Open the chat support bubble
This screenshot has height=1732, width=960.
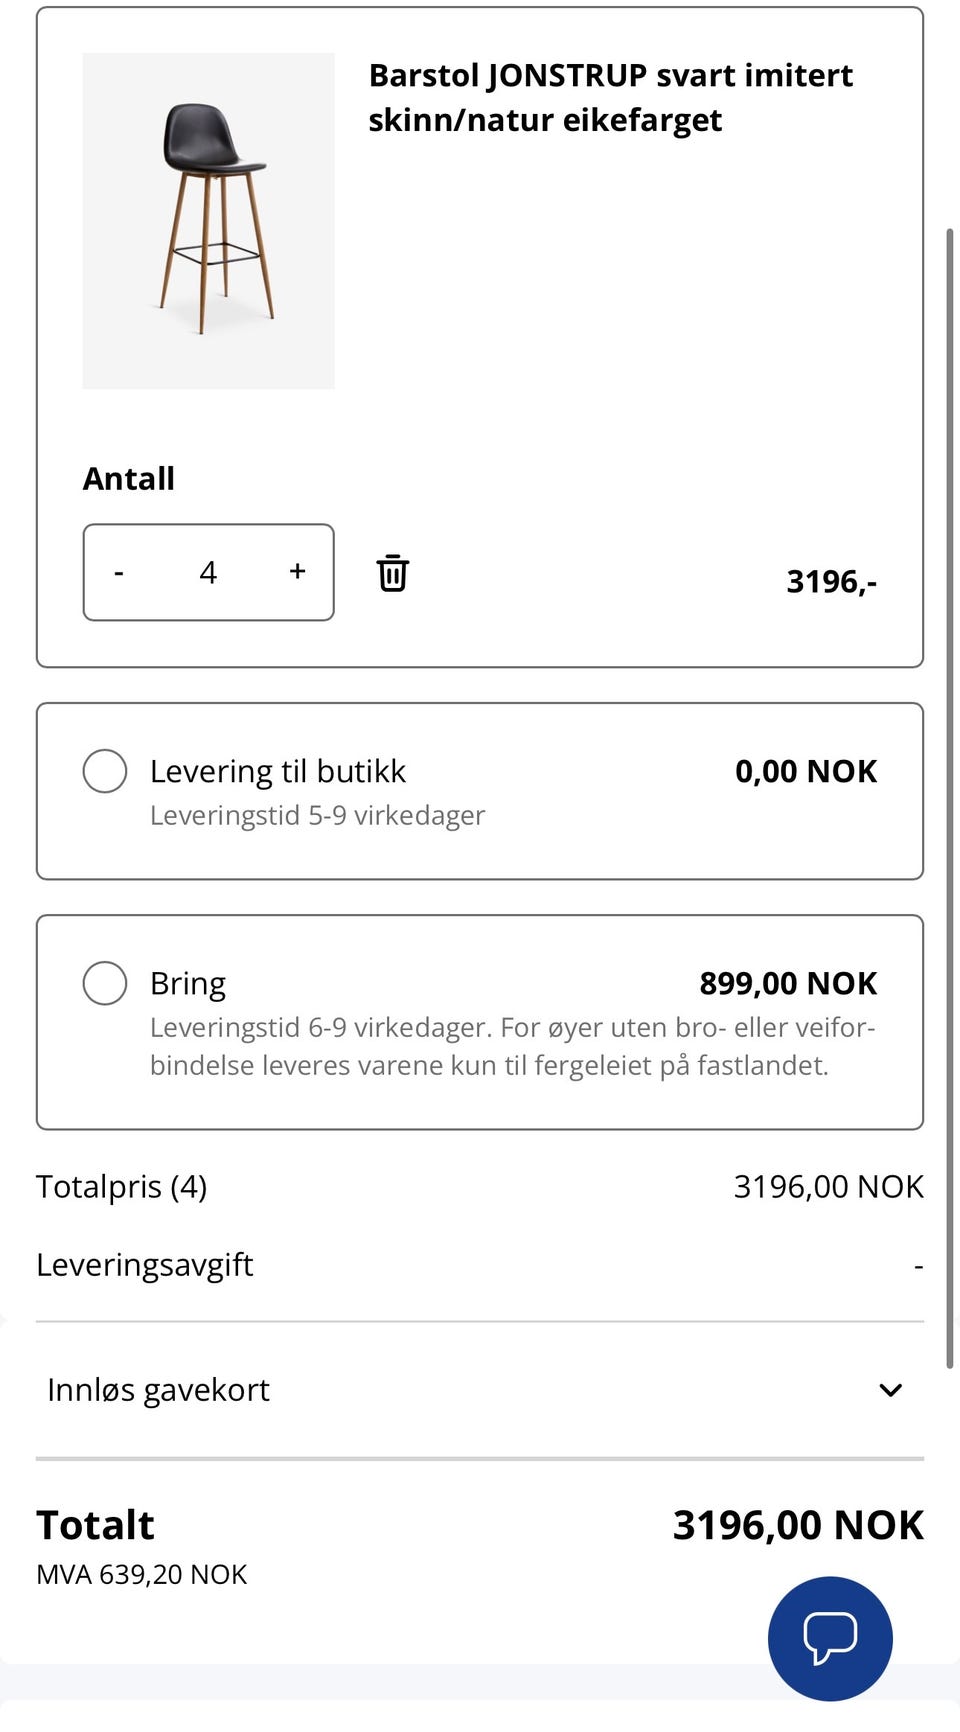coord(830,1638)
